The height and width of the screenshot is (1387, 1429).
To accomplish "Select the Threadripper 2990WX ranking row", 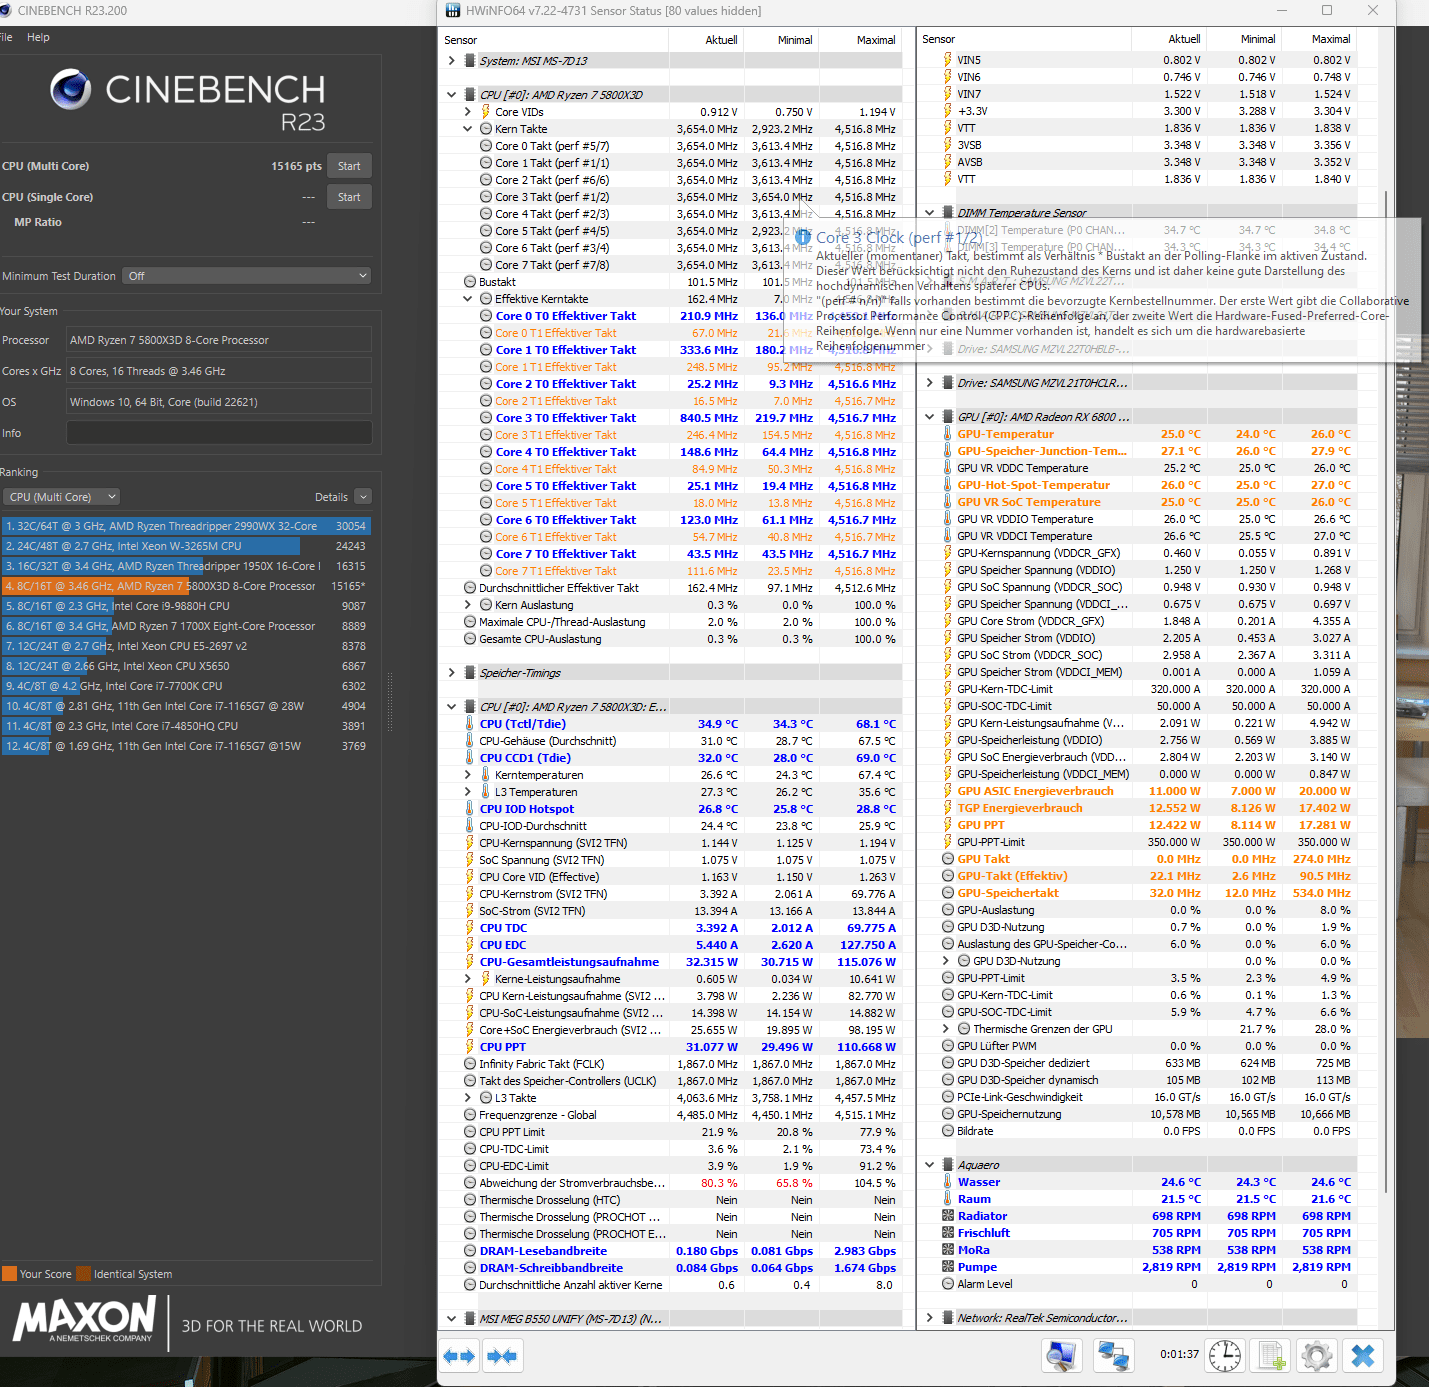I will 186,526.
